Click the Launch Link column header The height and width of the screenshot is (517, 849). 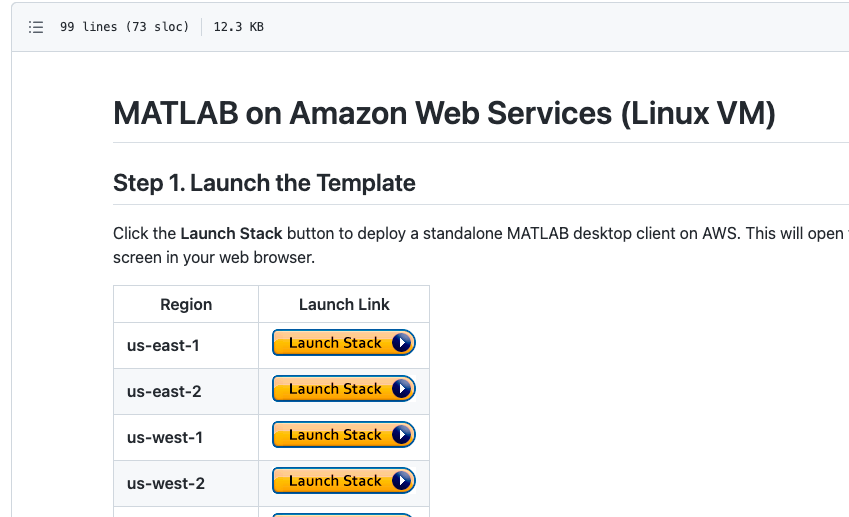[x=344, y=304]
